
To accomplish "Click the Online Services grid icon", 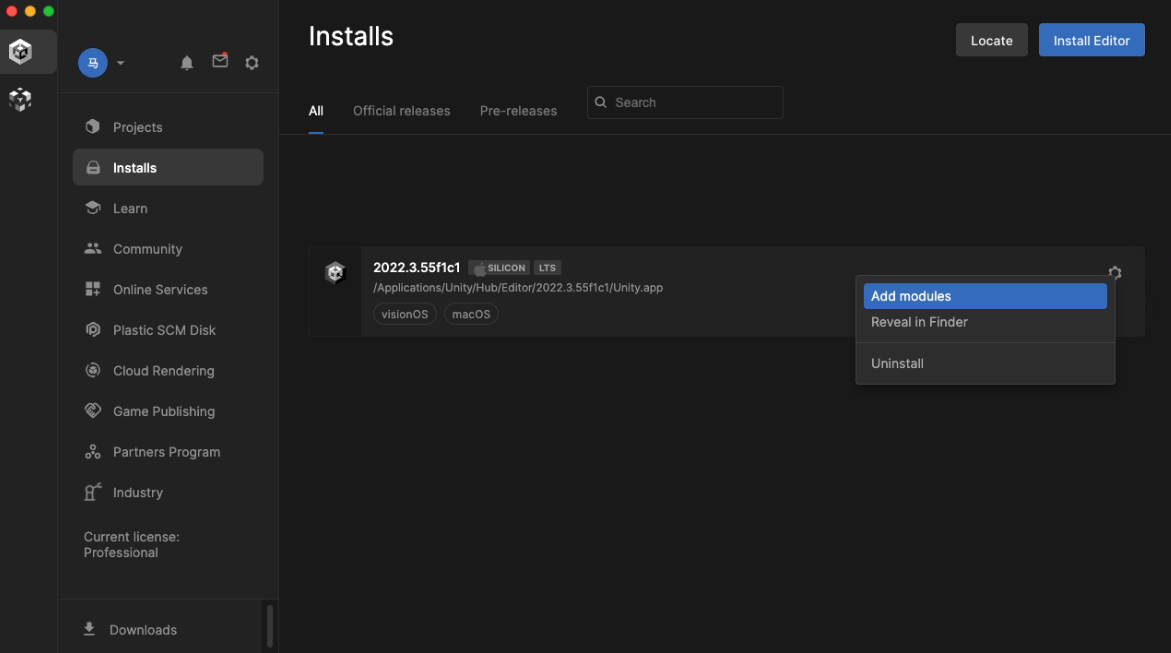I will pos(93,289).
